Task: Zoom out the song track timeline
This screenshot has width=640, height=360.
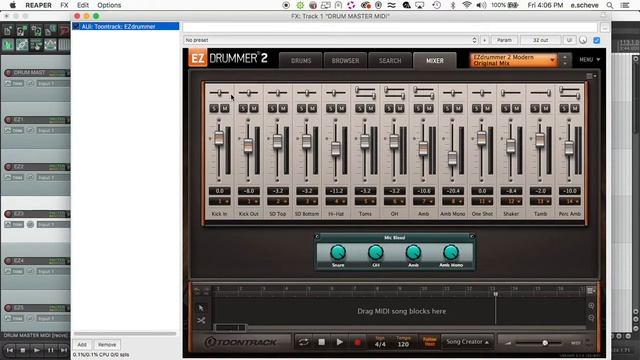Action: pos(591,318)
